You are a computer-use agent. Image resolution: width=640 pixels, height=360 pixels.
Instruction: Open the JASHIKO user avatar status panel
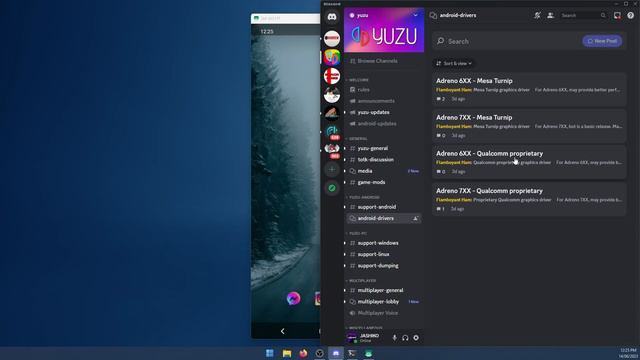point(352,338)
